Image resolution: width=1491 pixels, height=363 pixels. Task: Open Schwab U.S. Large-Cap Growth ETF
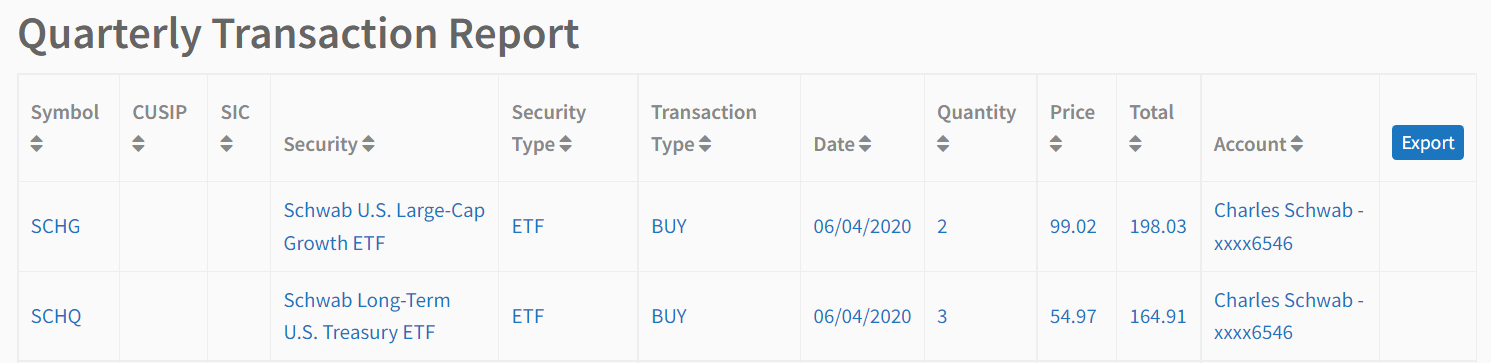[384, 226]
